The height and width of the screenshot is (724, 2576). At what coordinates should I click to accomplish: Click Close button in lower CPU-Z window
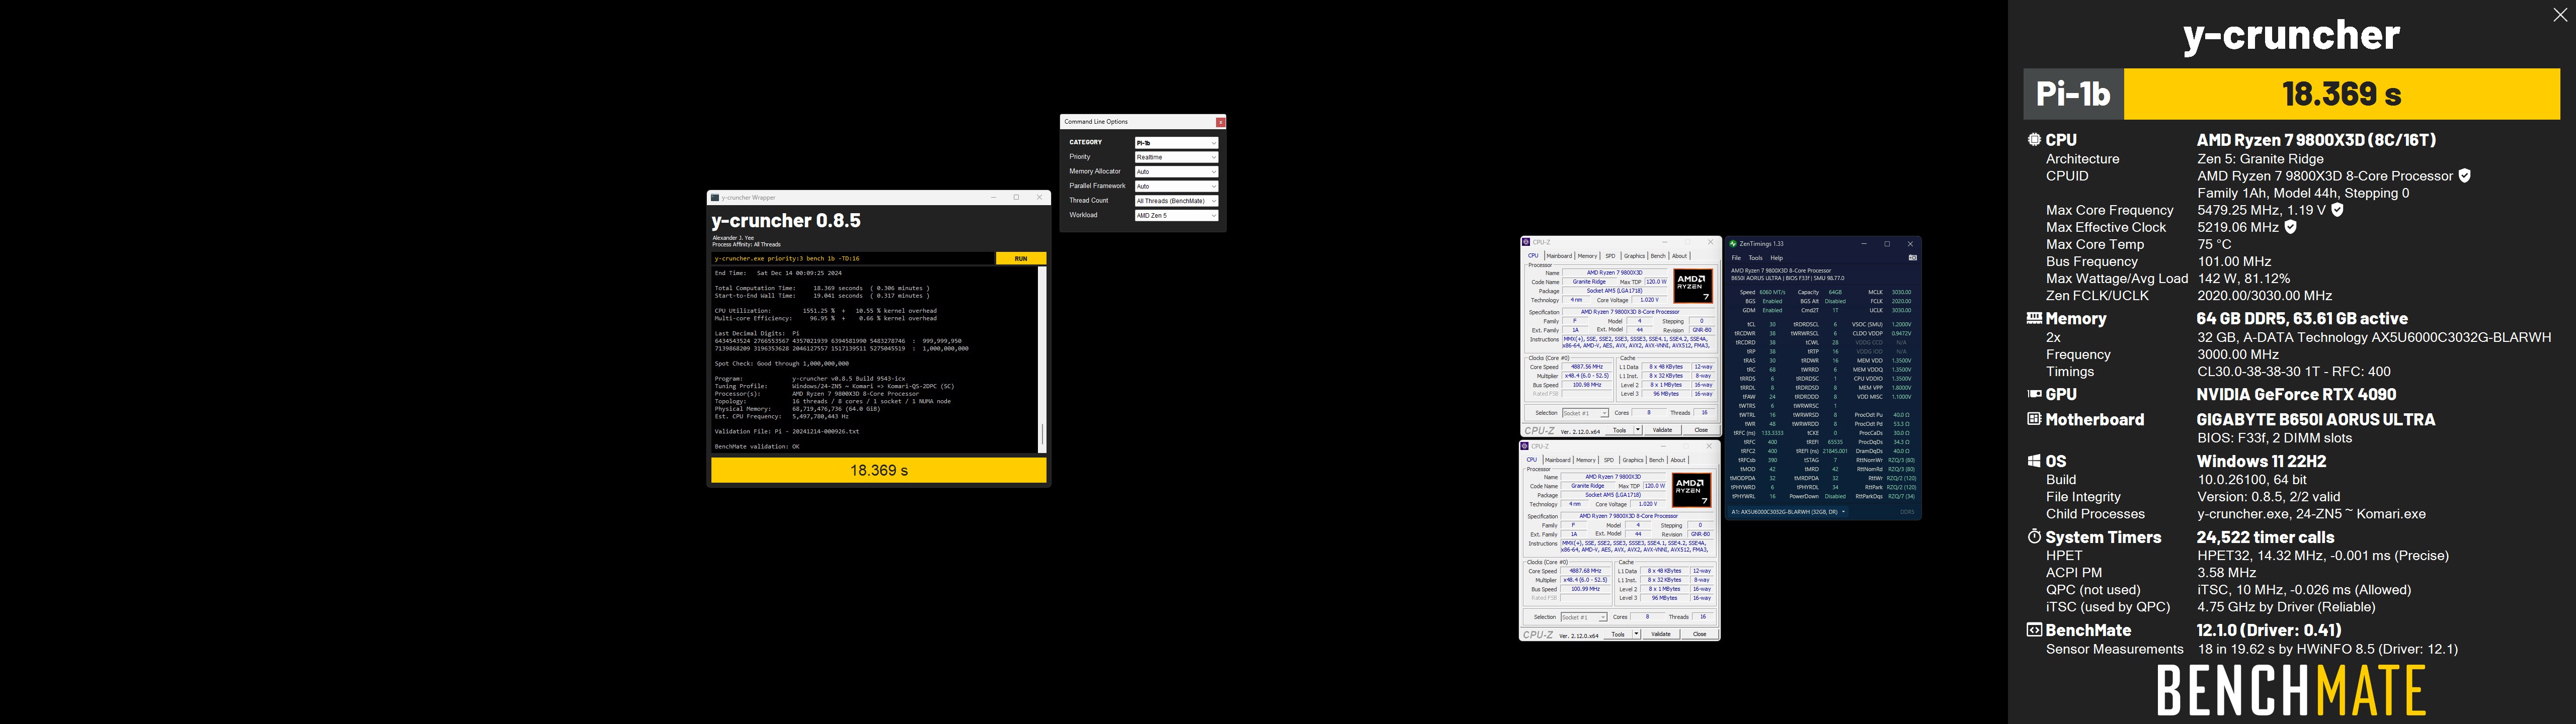[x=1700, y=634]
